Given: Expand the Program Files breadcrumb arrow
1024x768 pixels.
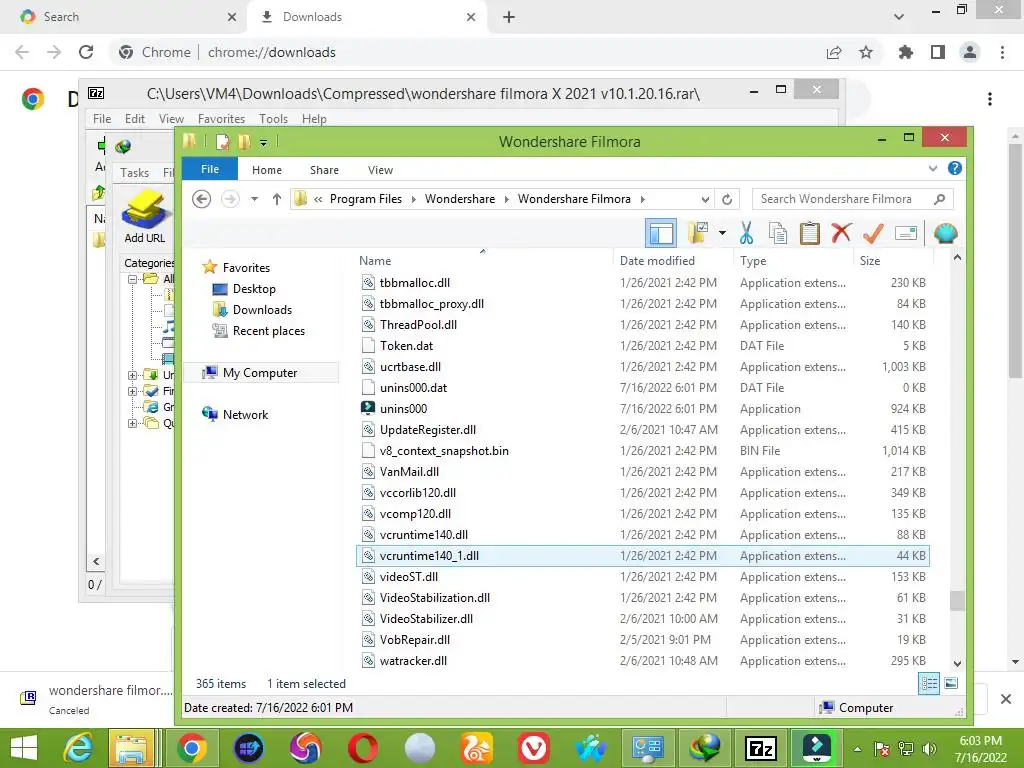Looking at the screenshot, I should [x=413, y=199].
